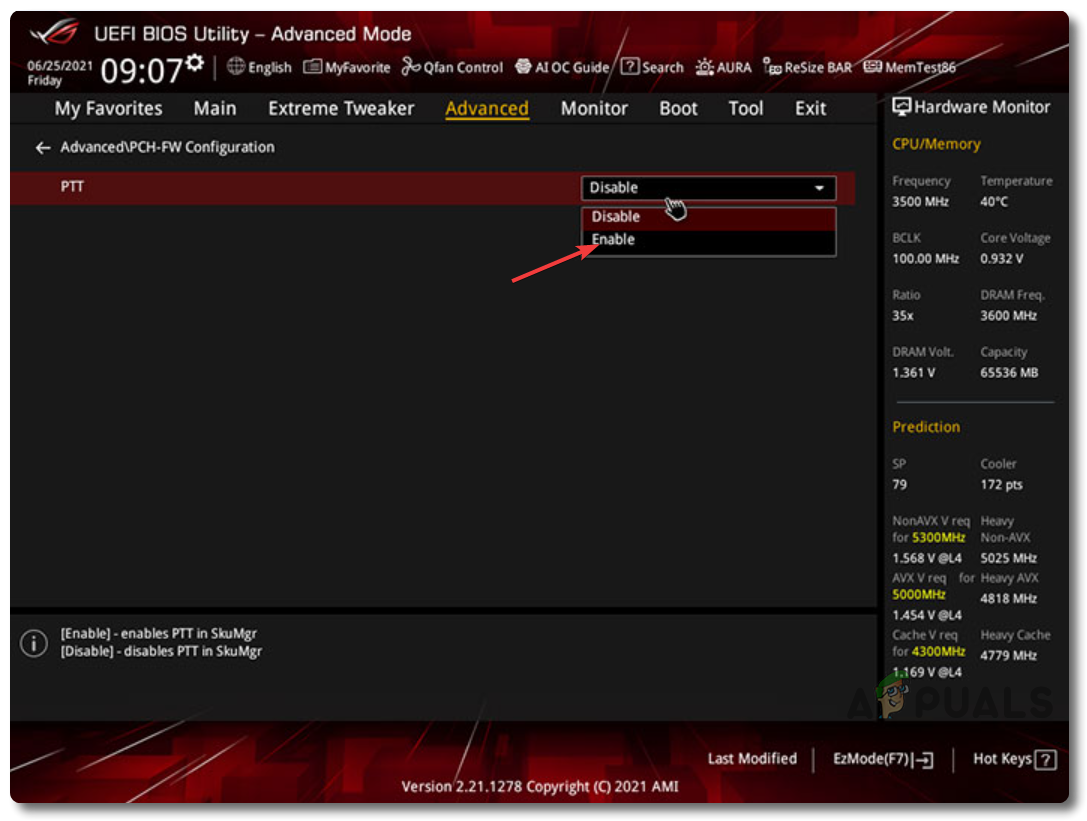Open MyFavorite from the top toolbar

[347, 67]
